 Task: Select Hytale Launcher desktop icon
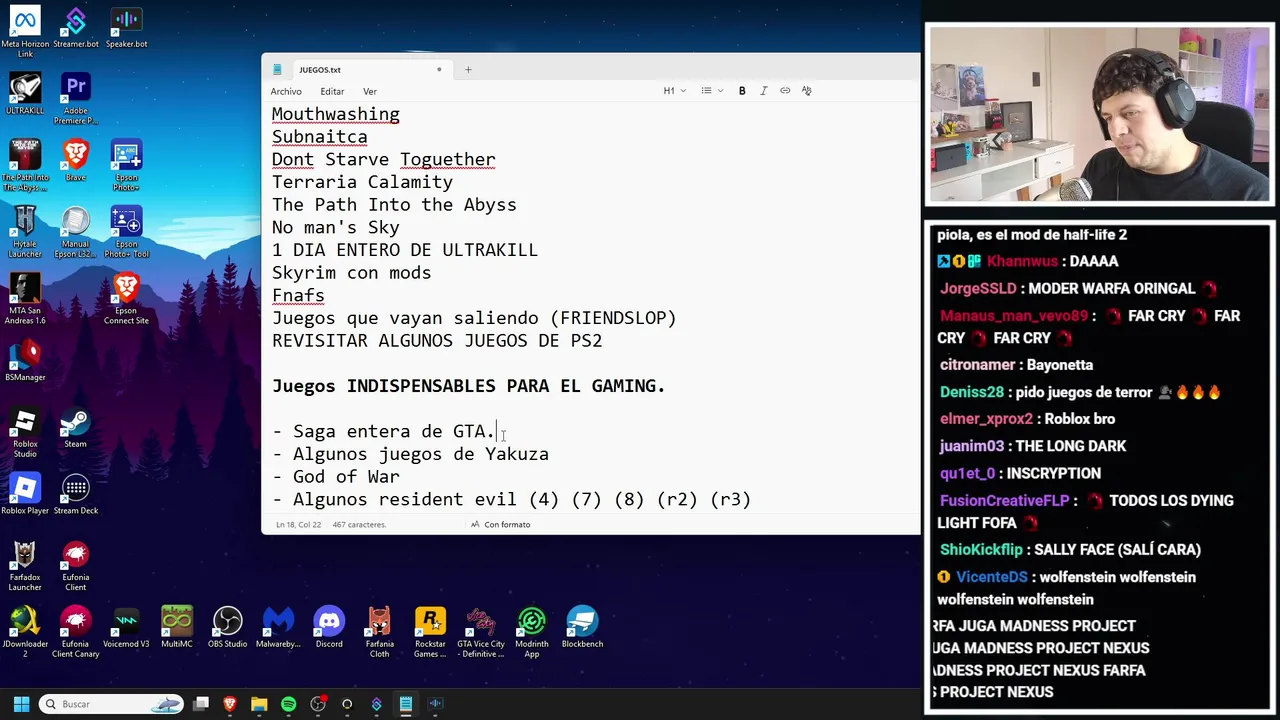tap(25, 232)
